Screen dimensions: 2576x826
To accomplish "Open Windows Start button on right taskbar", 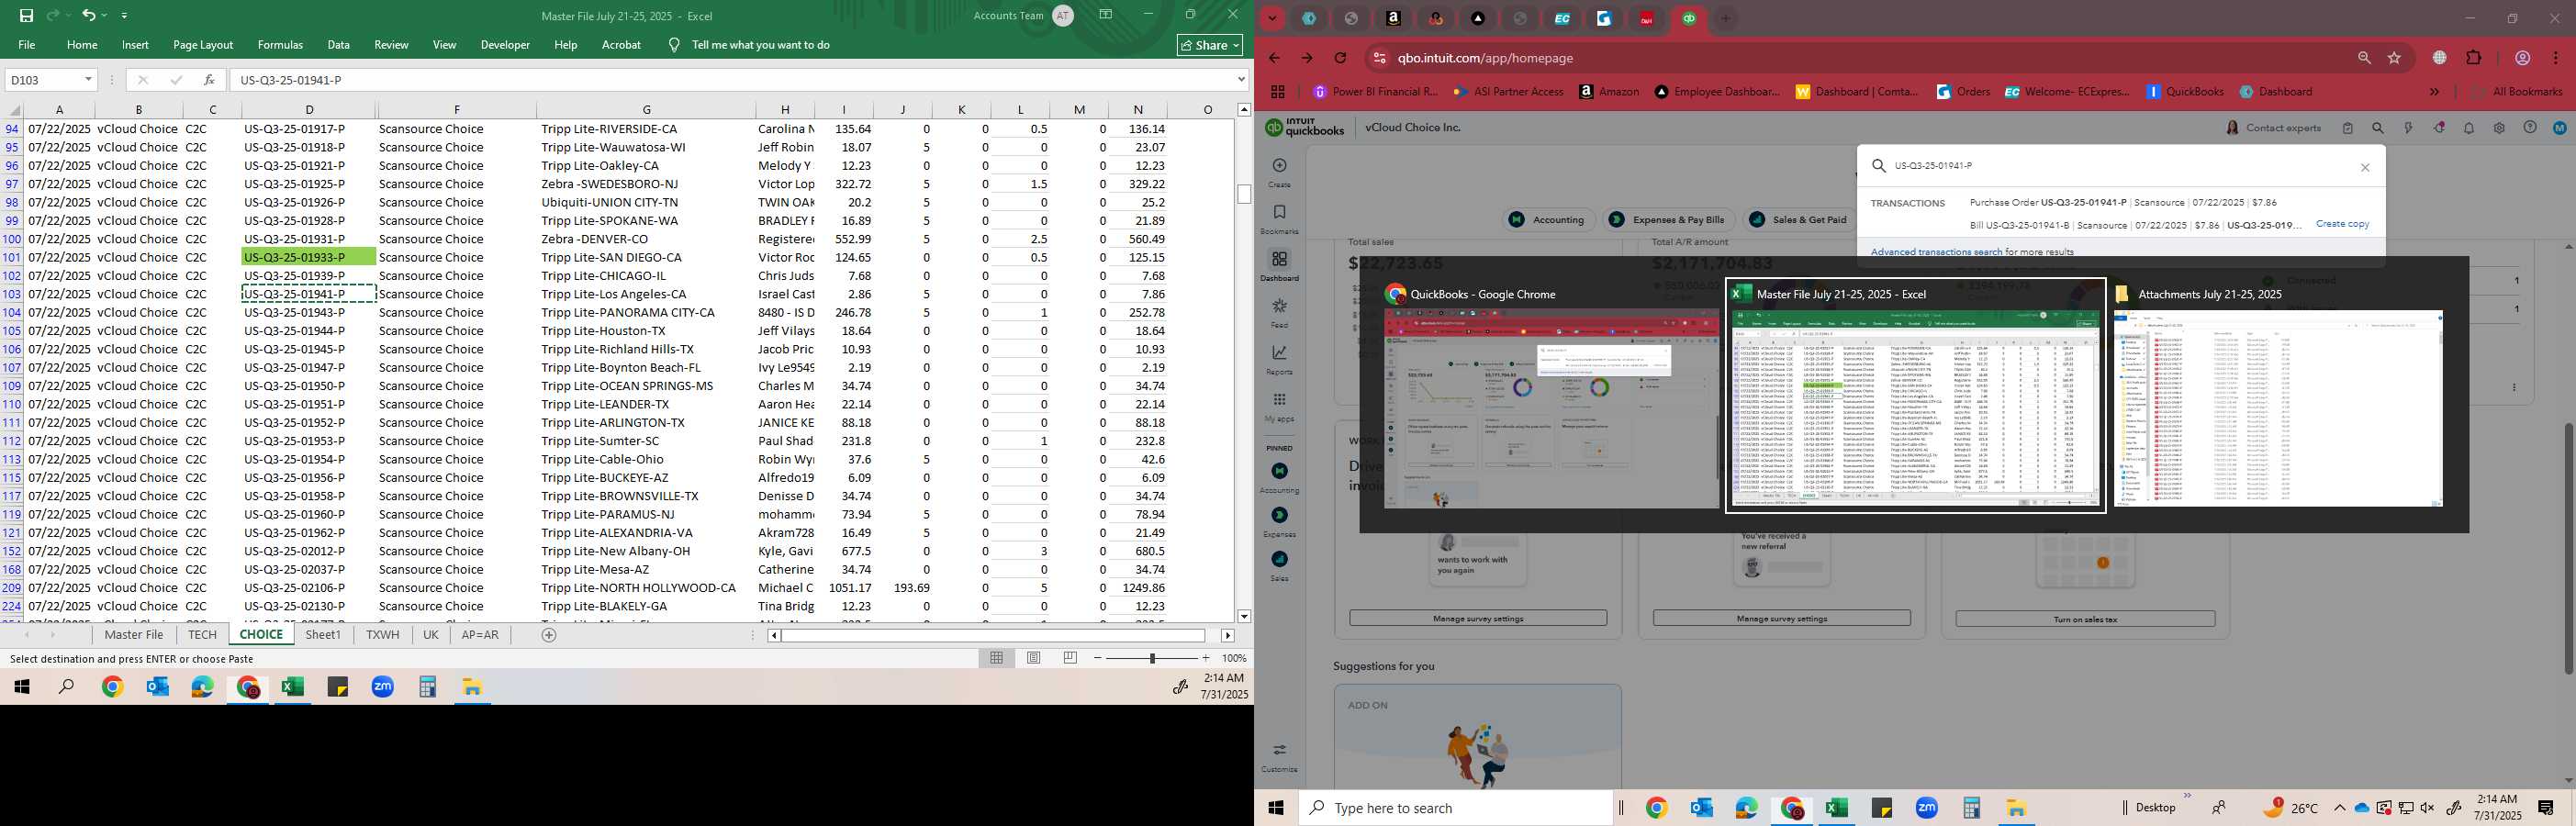I will point(1276,808).
